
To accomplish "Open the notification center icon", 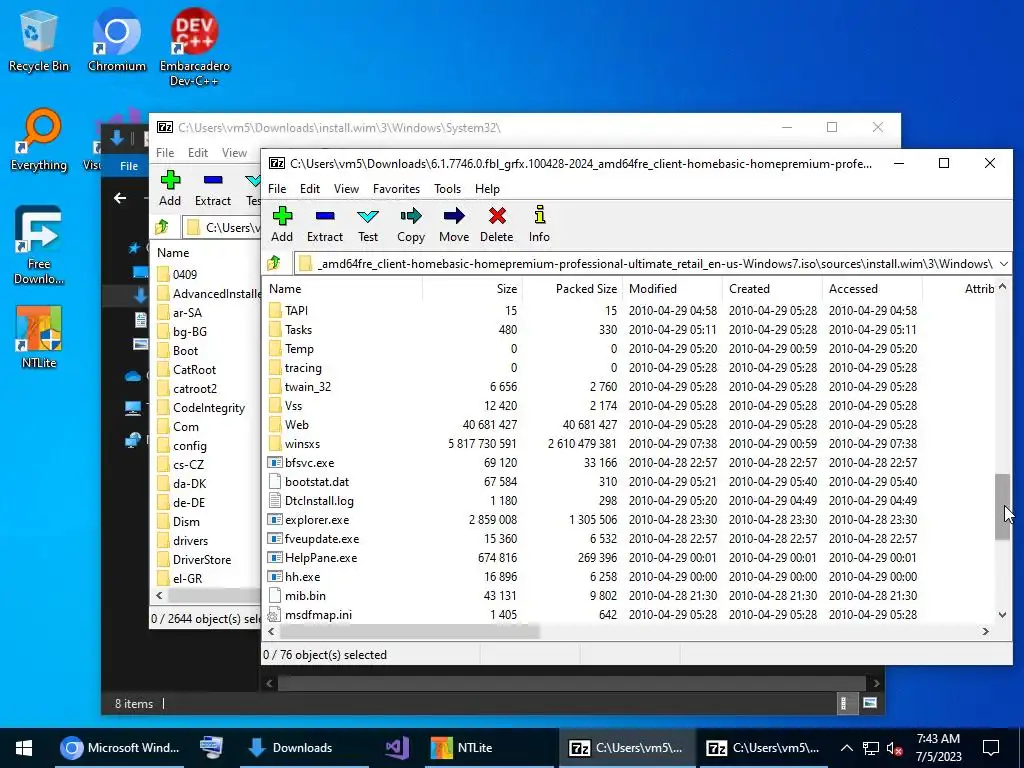I will tap(991, 748).
